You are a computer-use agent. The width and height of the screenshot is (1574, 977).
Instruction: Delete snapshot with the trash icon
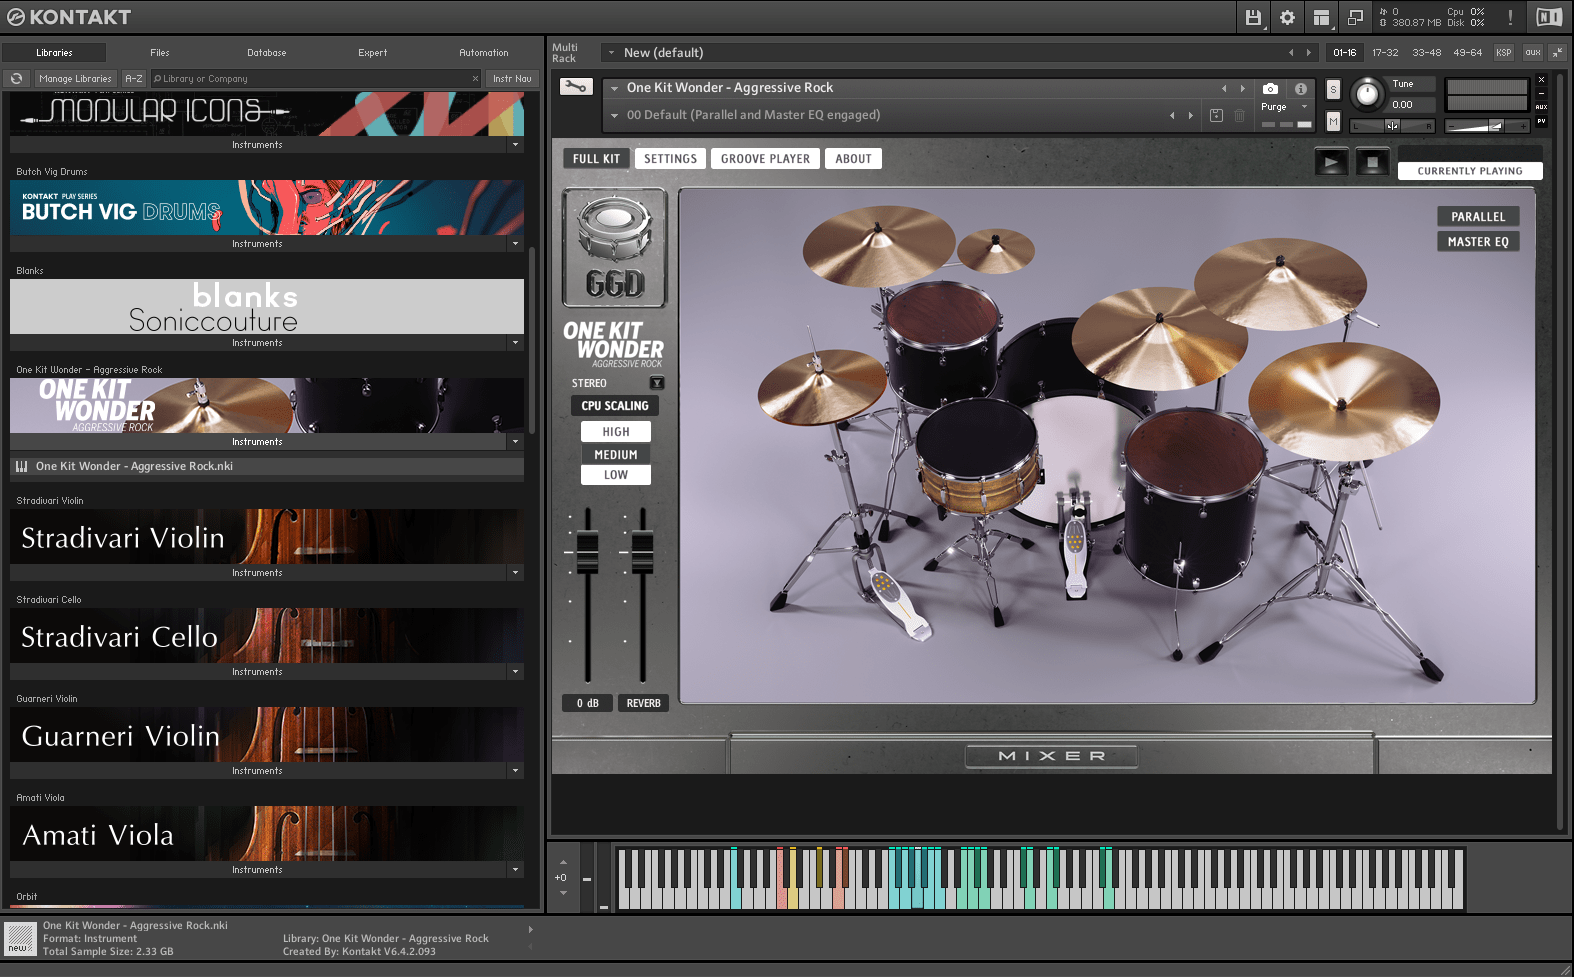tap(1240, 115)
